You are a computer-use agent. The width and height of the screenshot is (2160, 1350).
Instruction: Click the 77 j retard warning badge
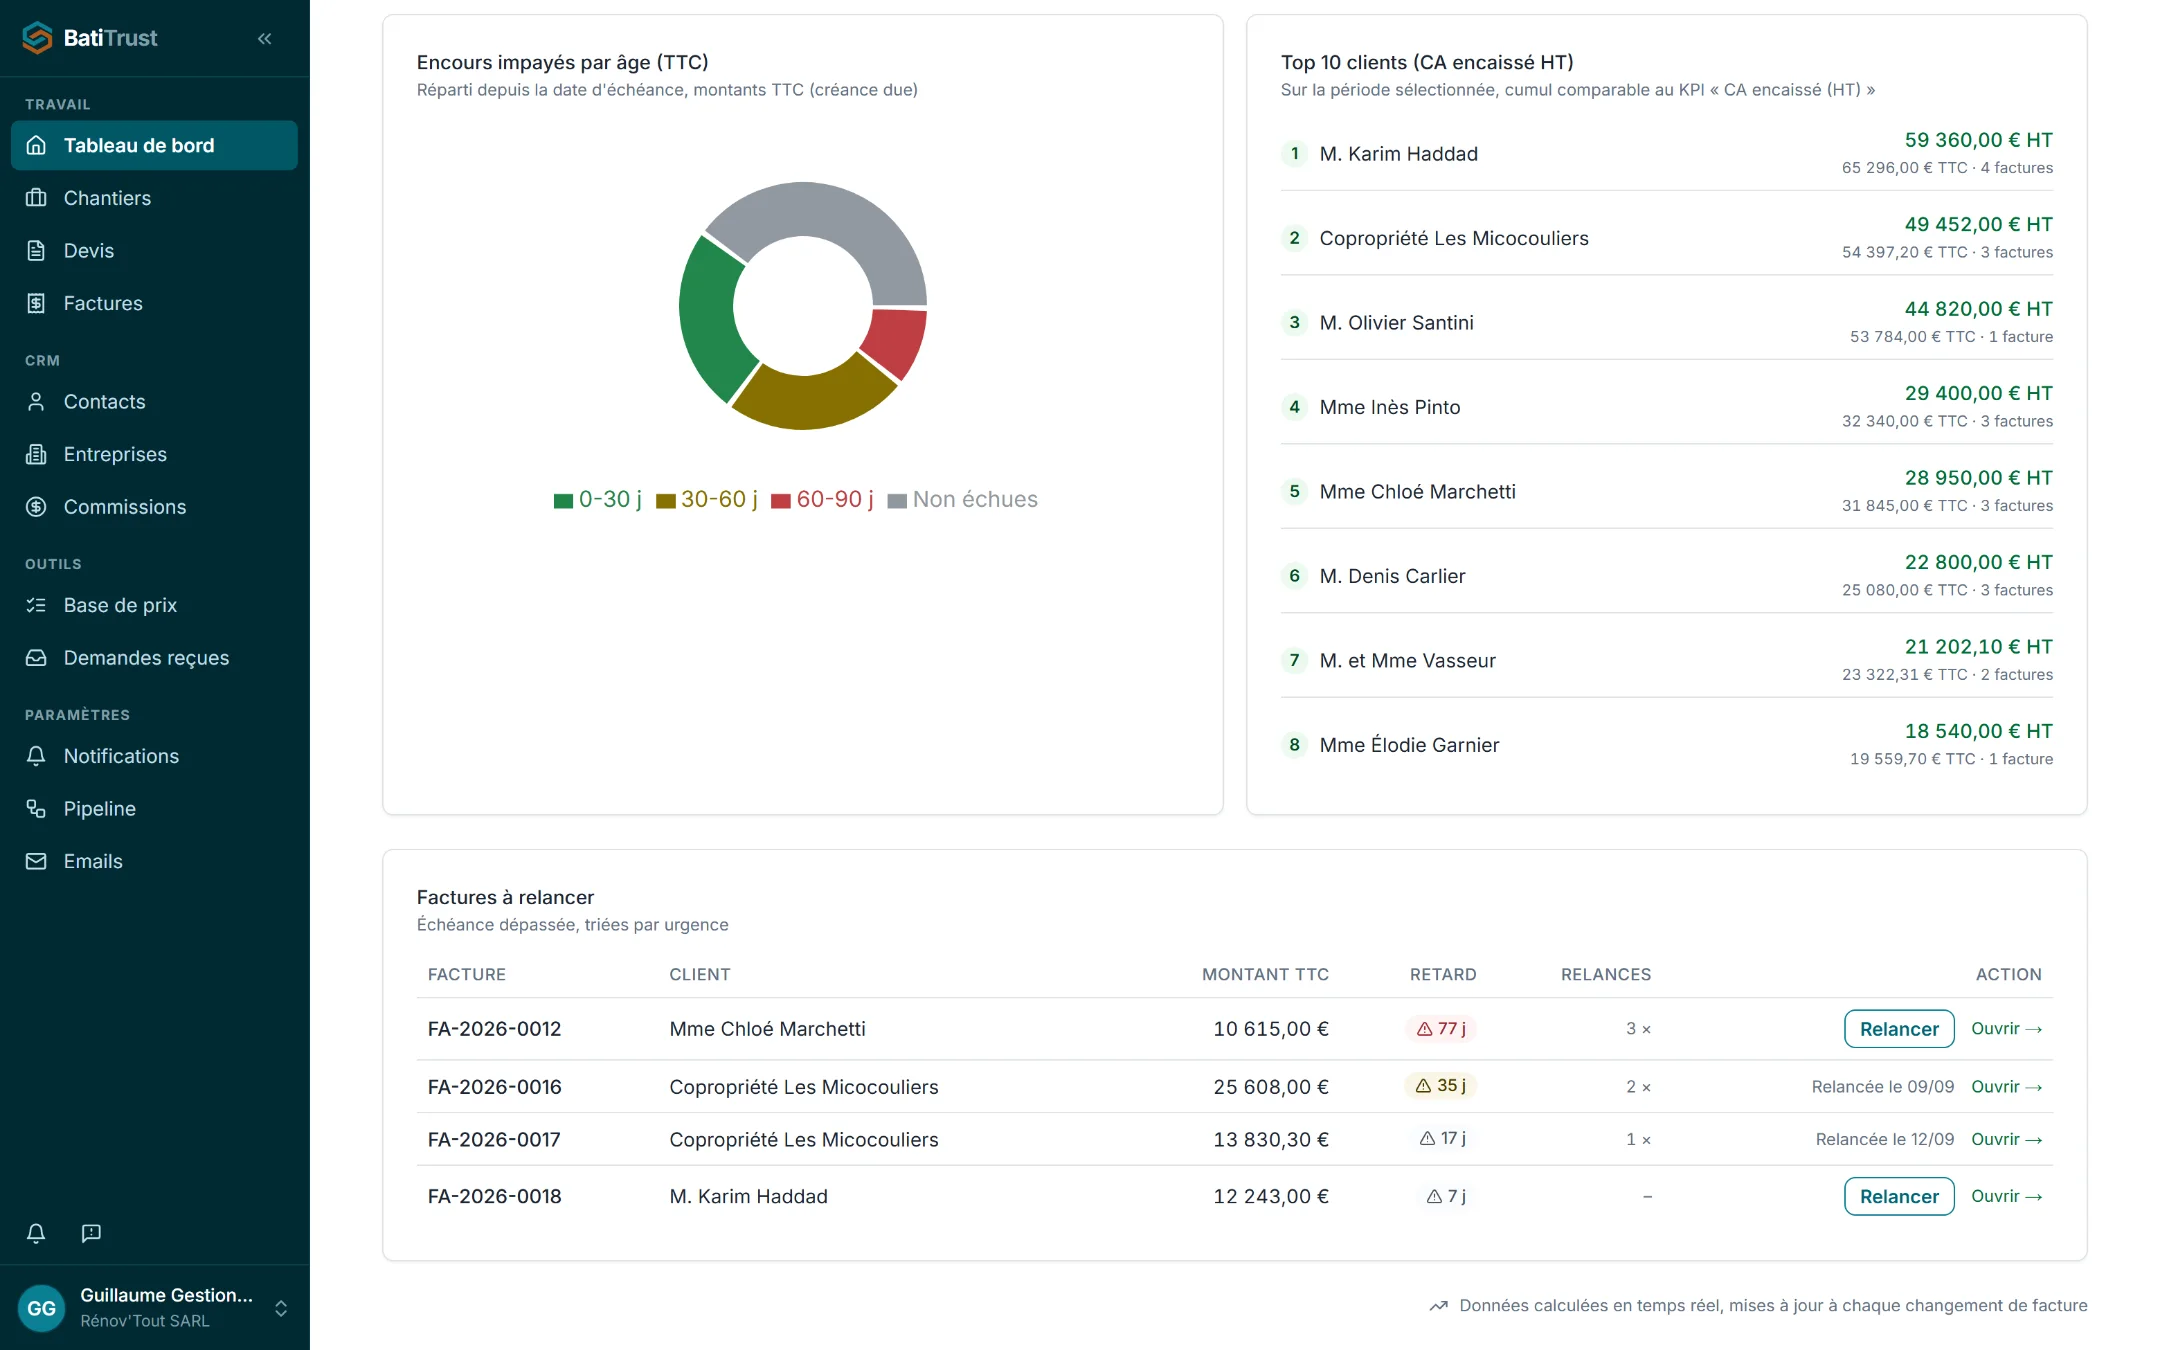[1441, 1029]
